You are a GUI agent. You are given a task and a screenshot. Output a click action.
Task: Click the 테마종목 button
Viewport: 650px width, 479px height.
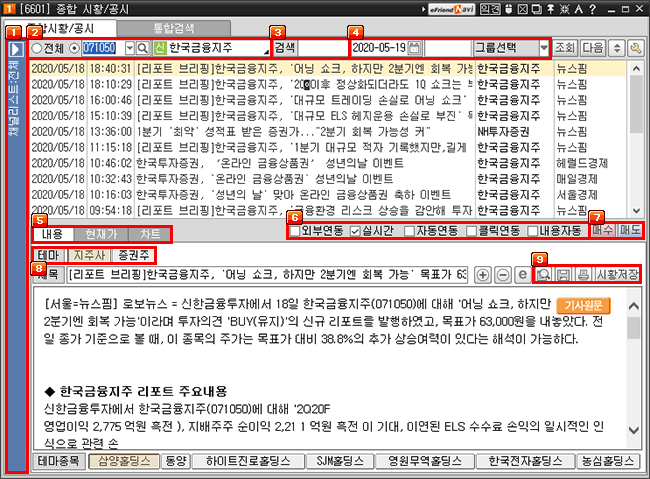[58, 461]
